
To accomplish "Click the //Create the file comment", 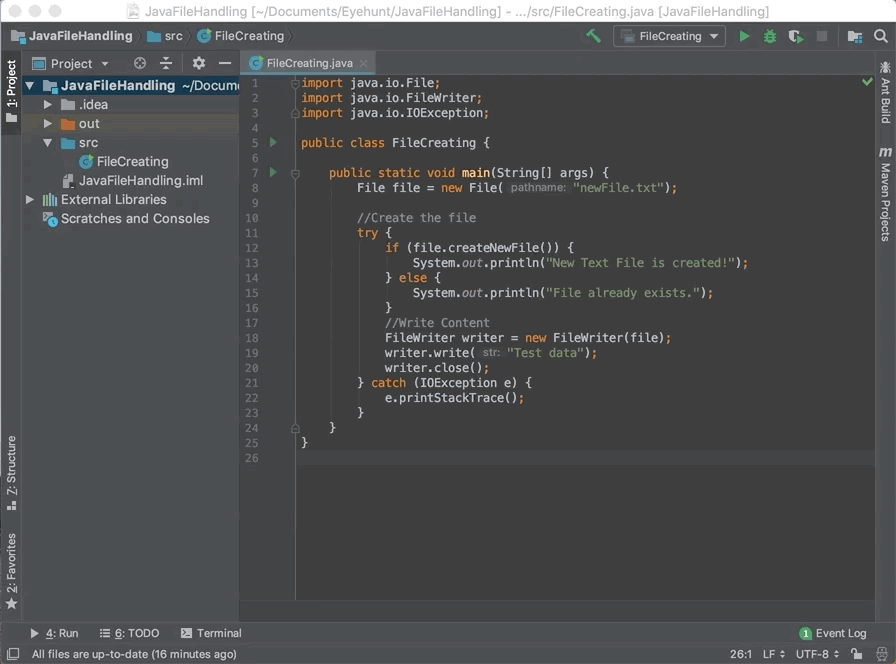I will click(416, 218).
